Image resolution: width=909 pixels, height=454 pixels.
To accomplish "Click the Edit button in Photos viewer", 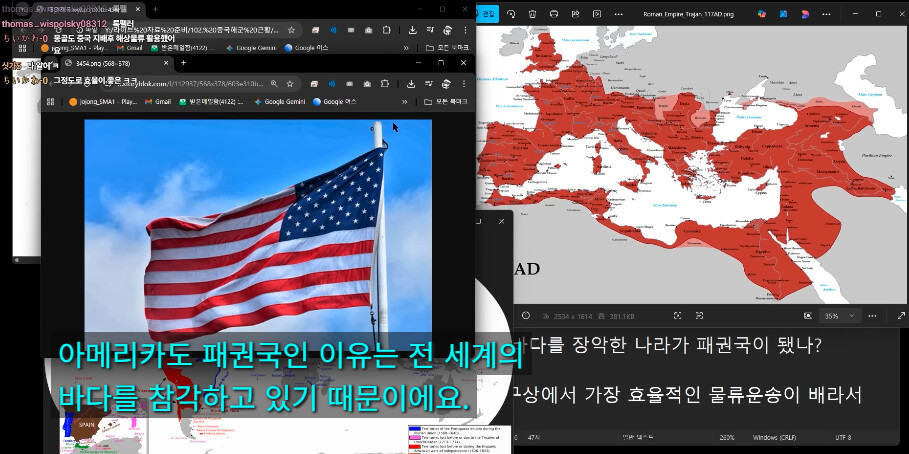I will pos(488,14).
